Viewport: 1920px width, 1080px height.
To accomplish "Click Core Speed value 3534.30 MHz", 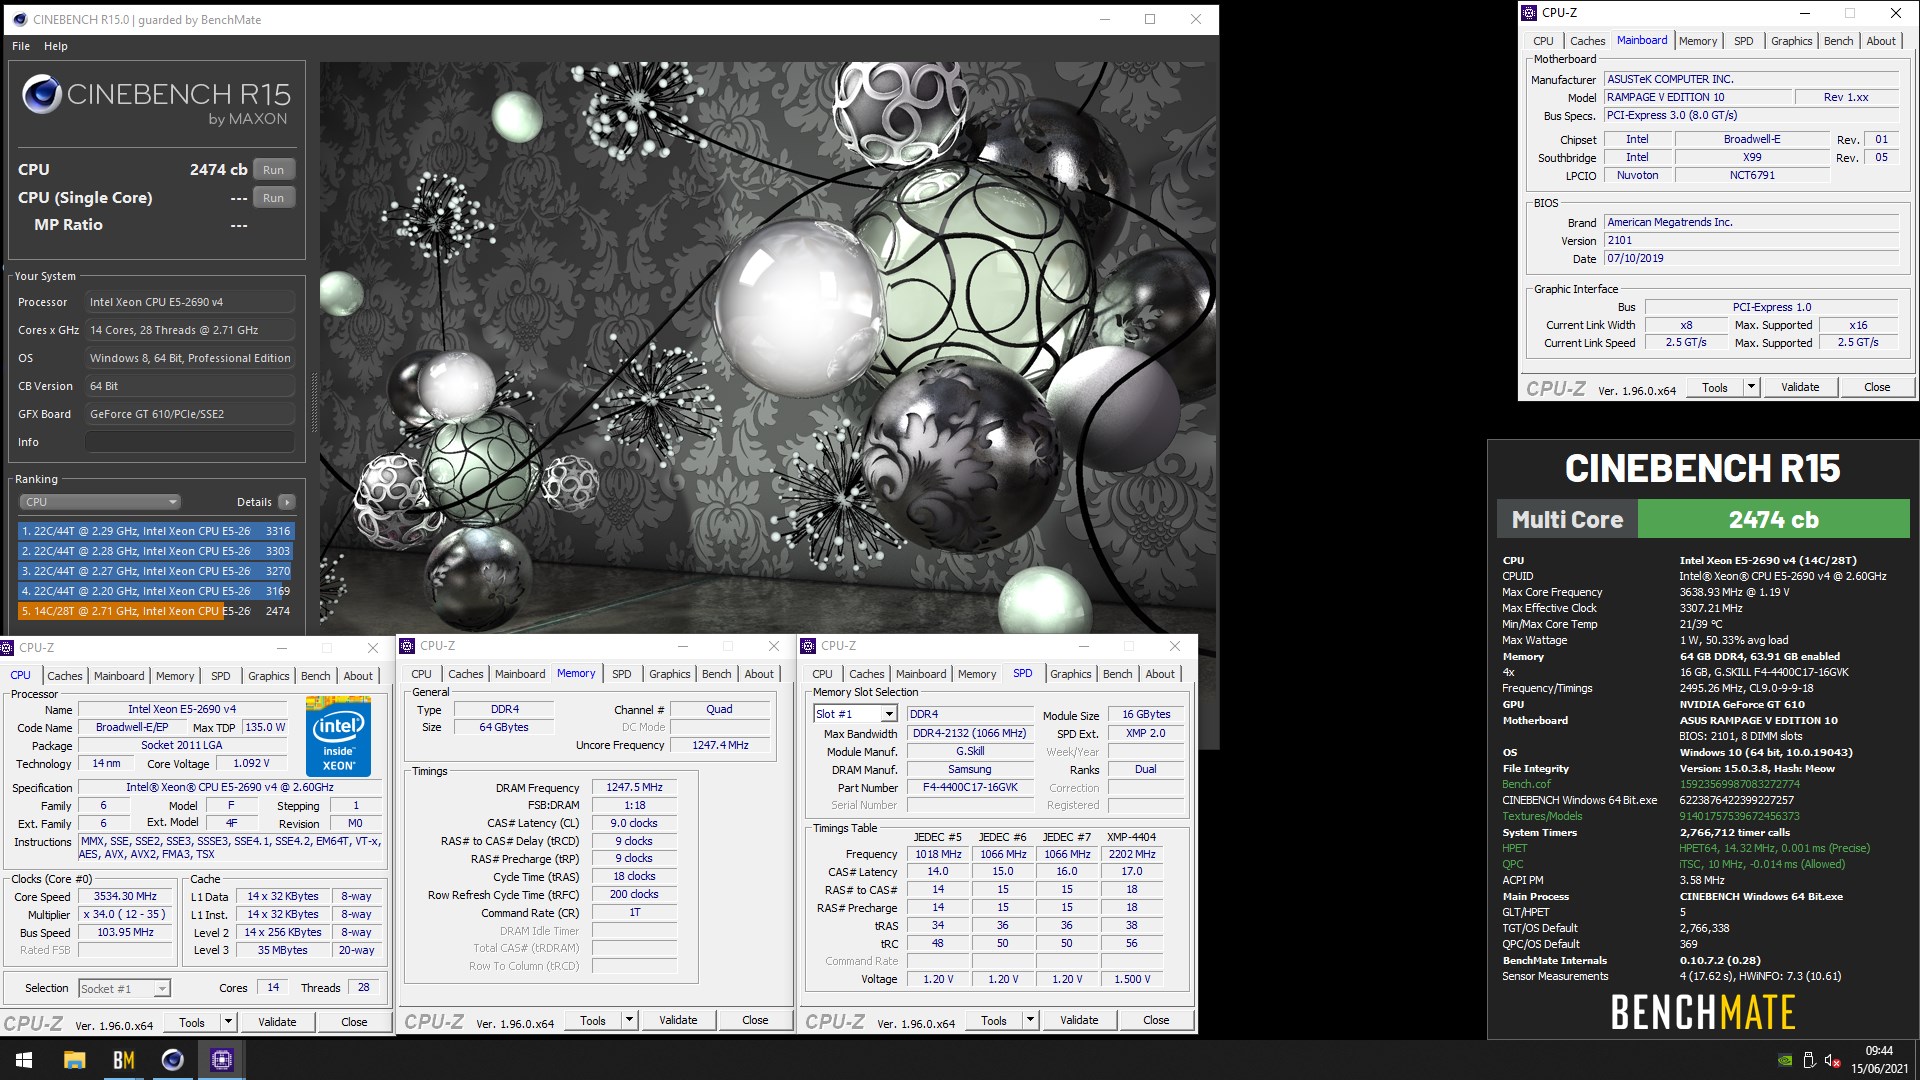I will tap(125, 896).
